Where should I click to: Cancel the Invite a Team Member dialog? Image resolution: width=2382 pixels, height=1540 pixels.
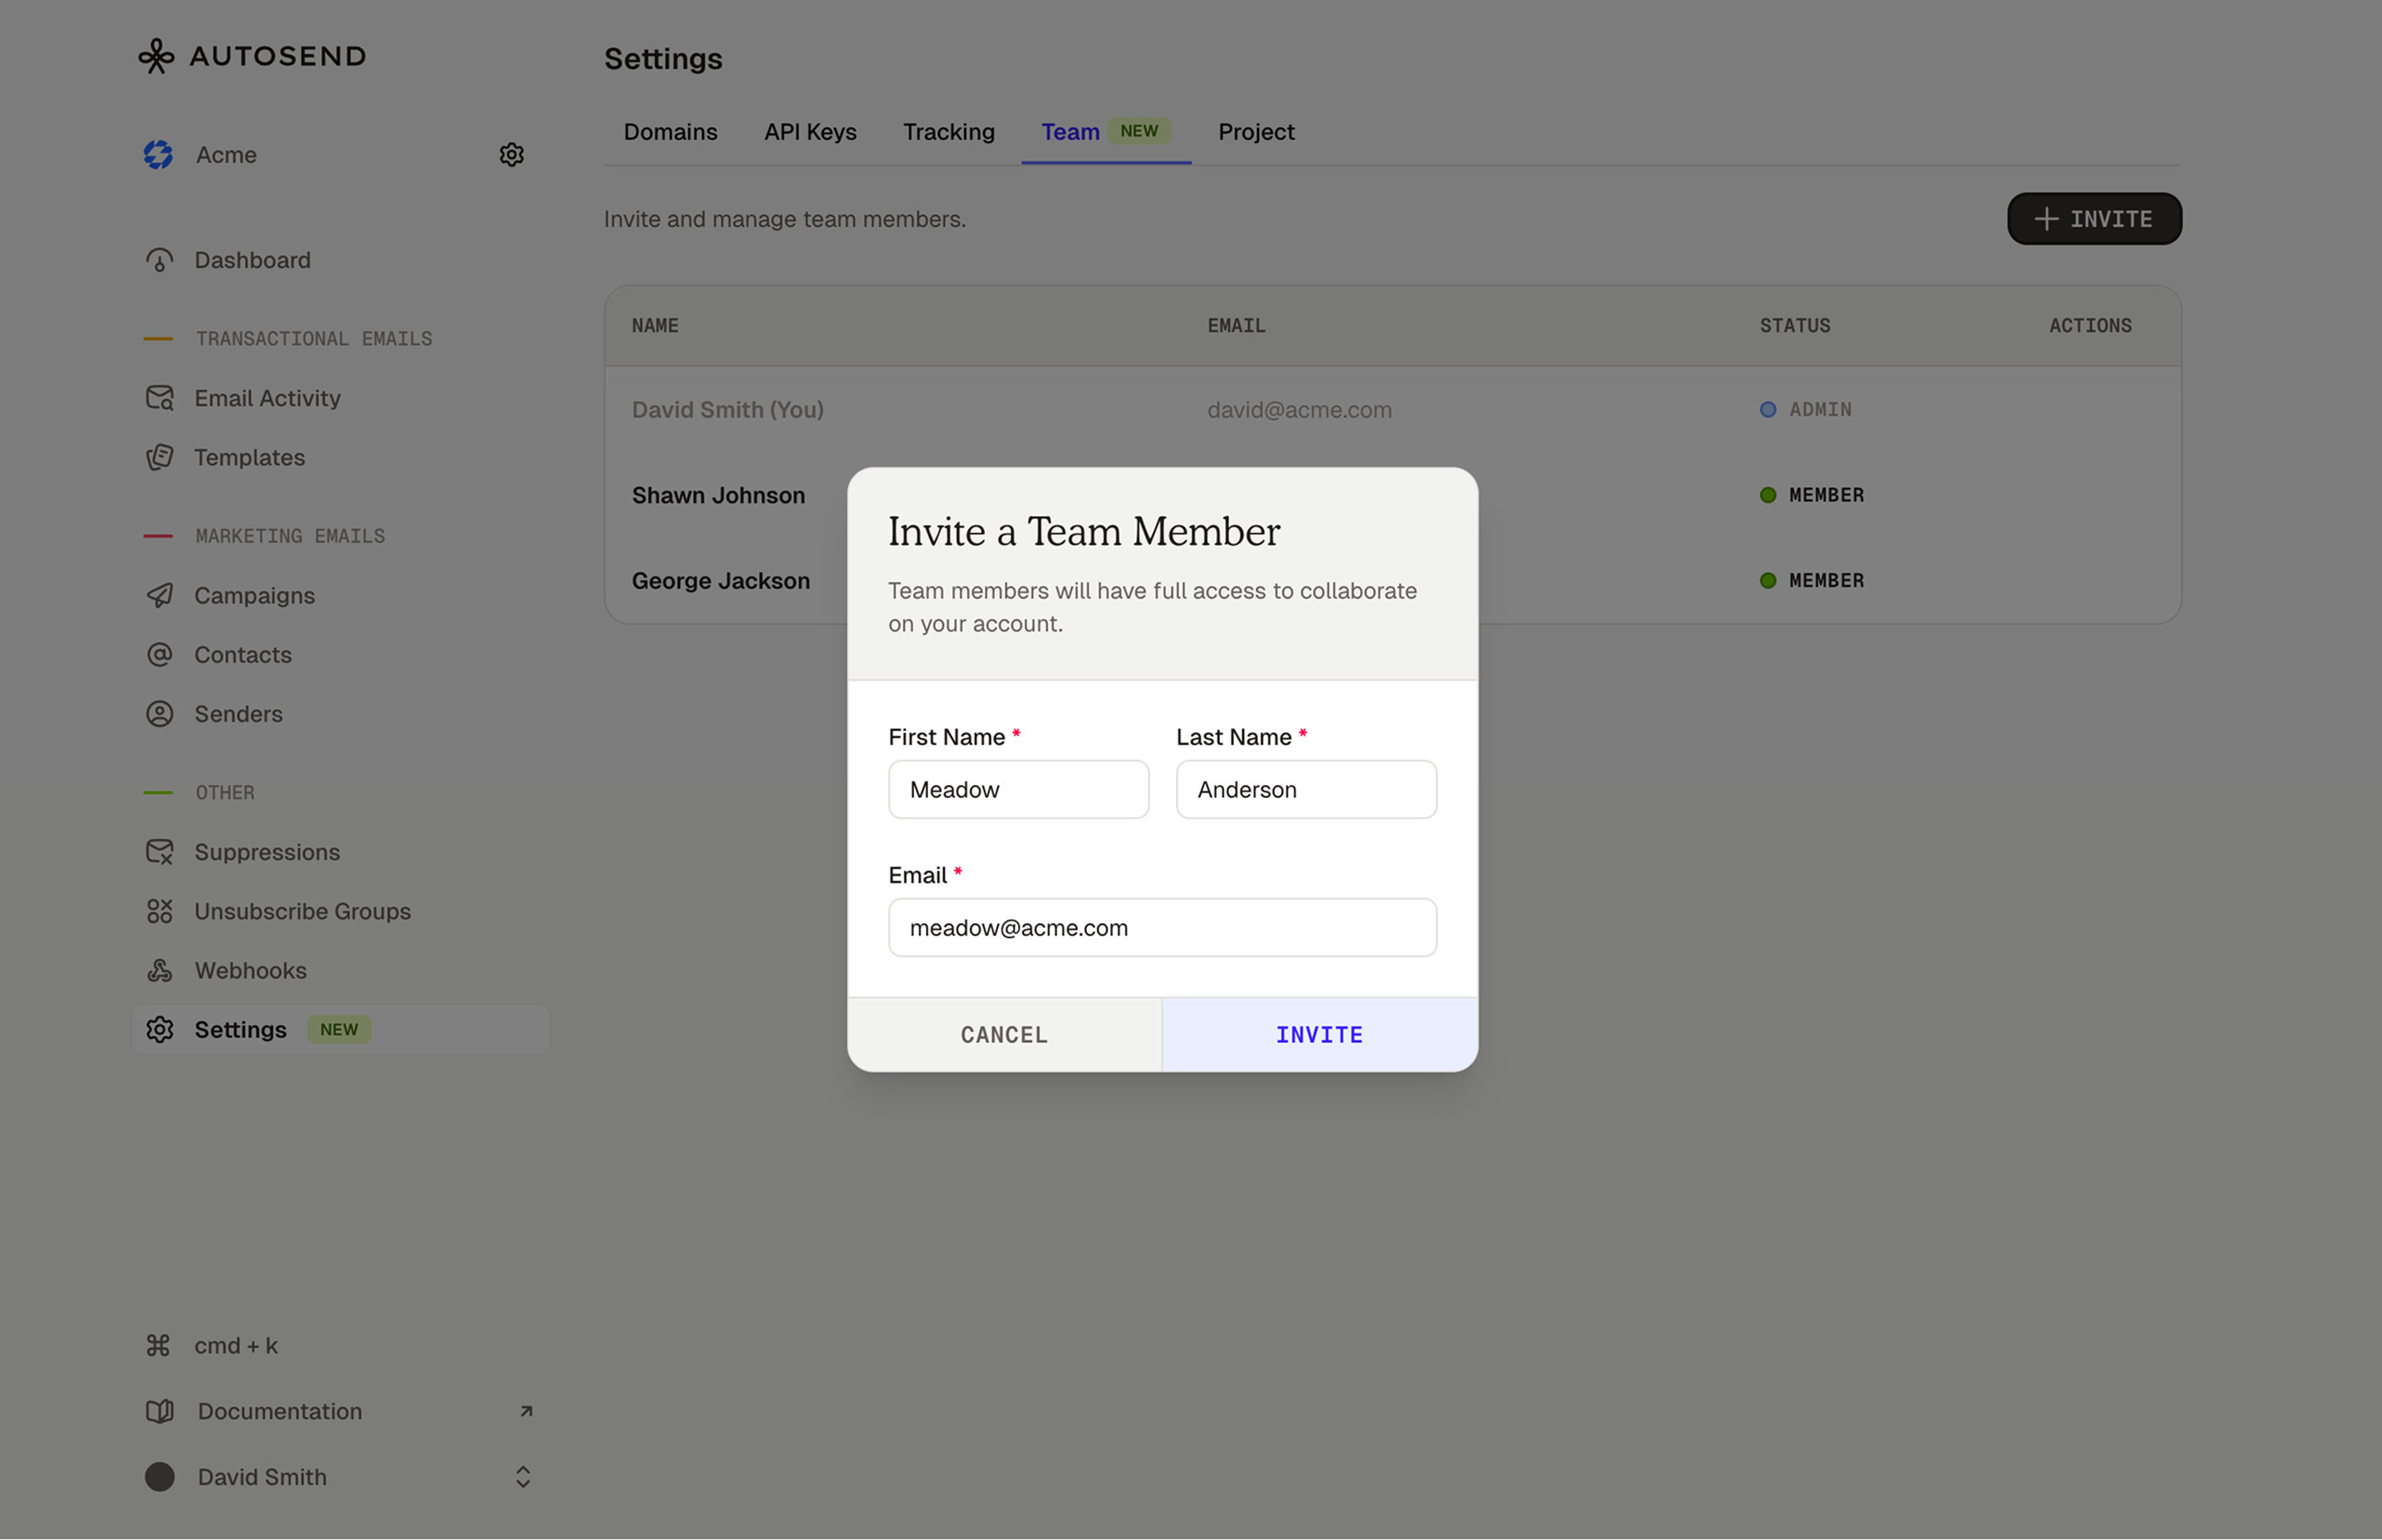[1003, 1034]
